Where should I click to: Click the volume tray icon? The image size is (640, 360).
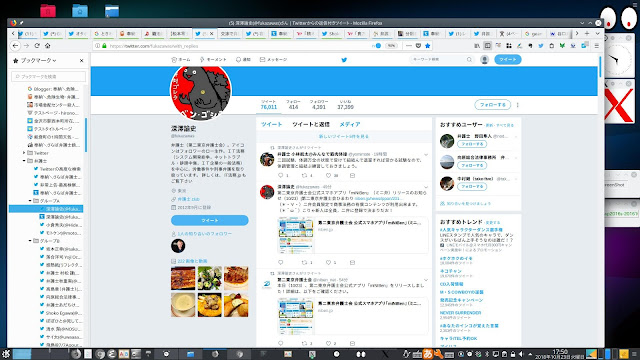tap(521, 354)
